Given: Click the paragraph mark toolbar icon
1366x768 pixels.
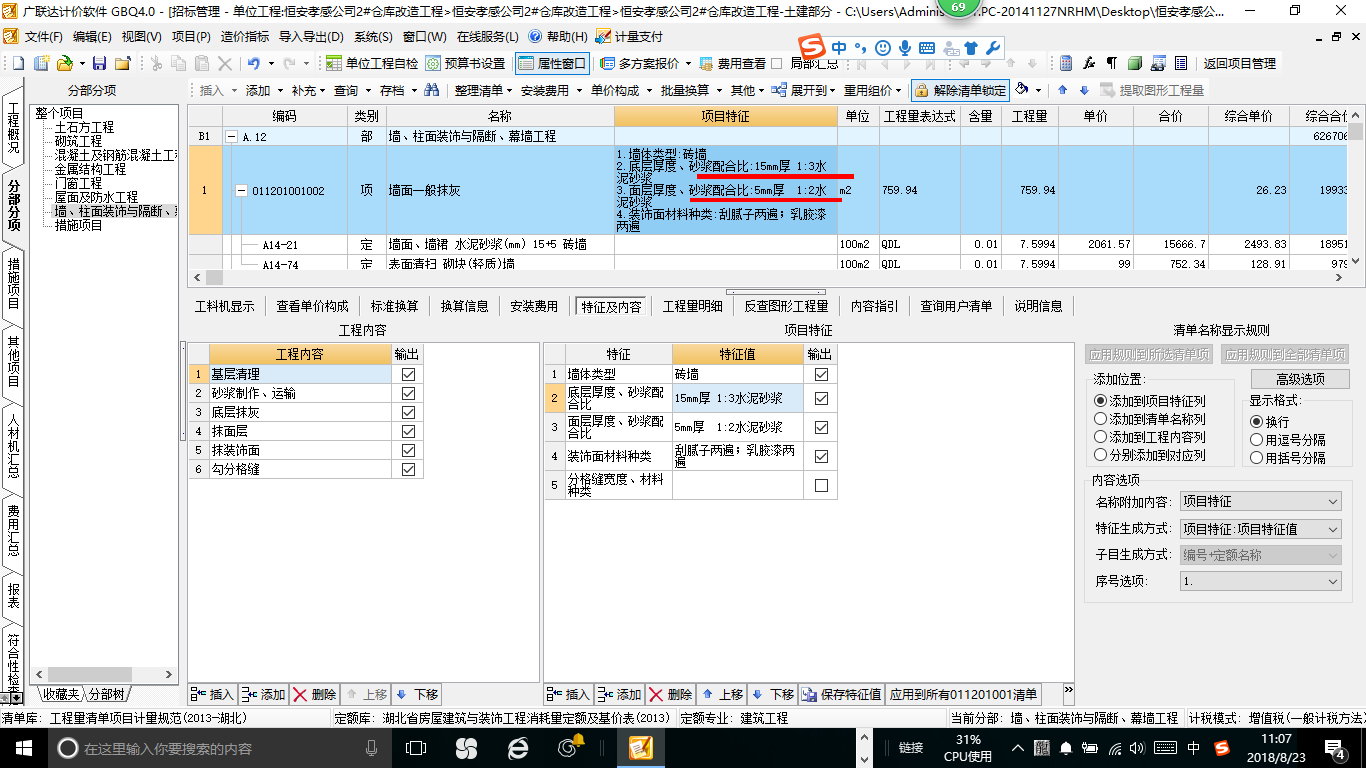Looking at the screenshot, I should coord(1111,63).
